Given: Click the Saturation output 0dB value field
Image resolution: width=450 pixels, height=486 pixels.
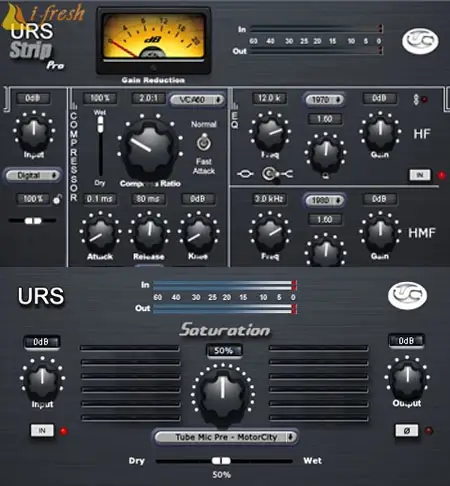Looking at the screenshot, I should pos(406,341).
